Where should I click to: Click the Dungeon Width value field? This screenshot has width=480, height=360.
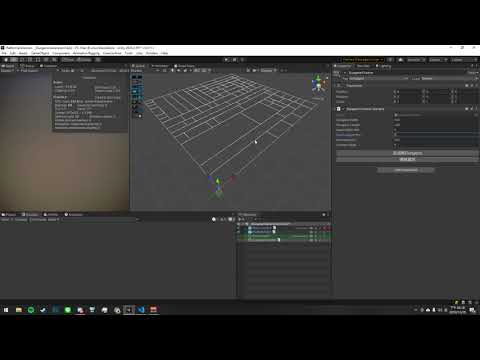coord(435,120)
